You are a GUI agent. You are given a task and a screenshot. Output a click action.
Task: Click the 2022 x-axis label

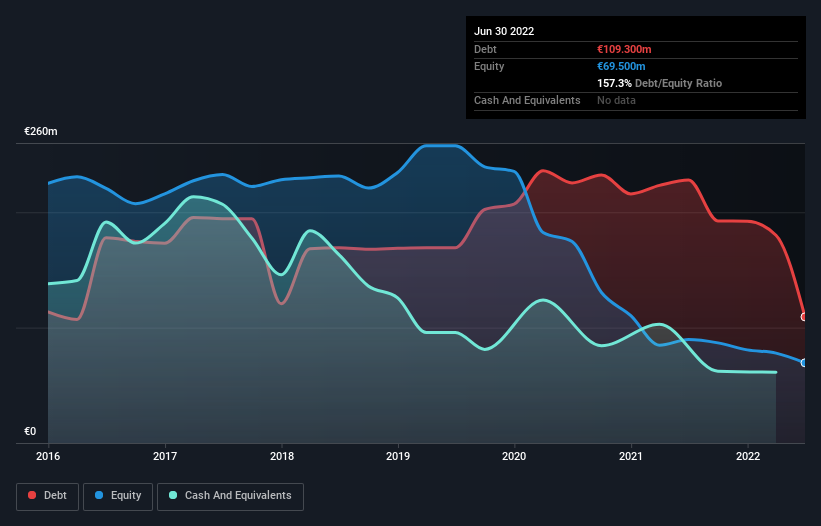point(748,456)
